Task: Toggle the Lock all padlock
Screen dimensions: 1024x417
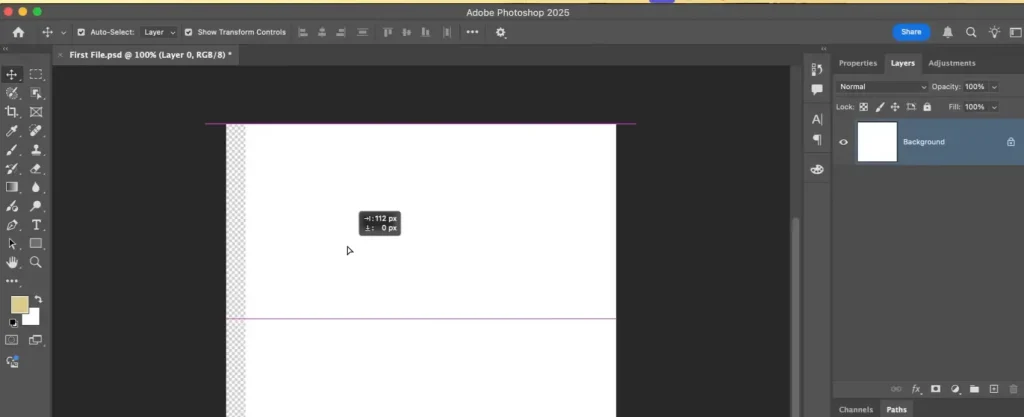Action: [x=927, y=107]
